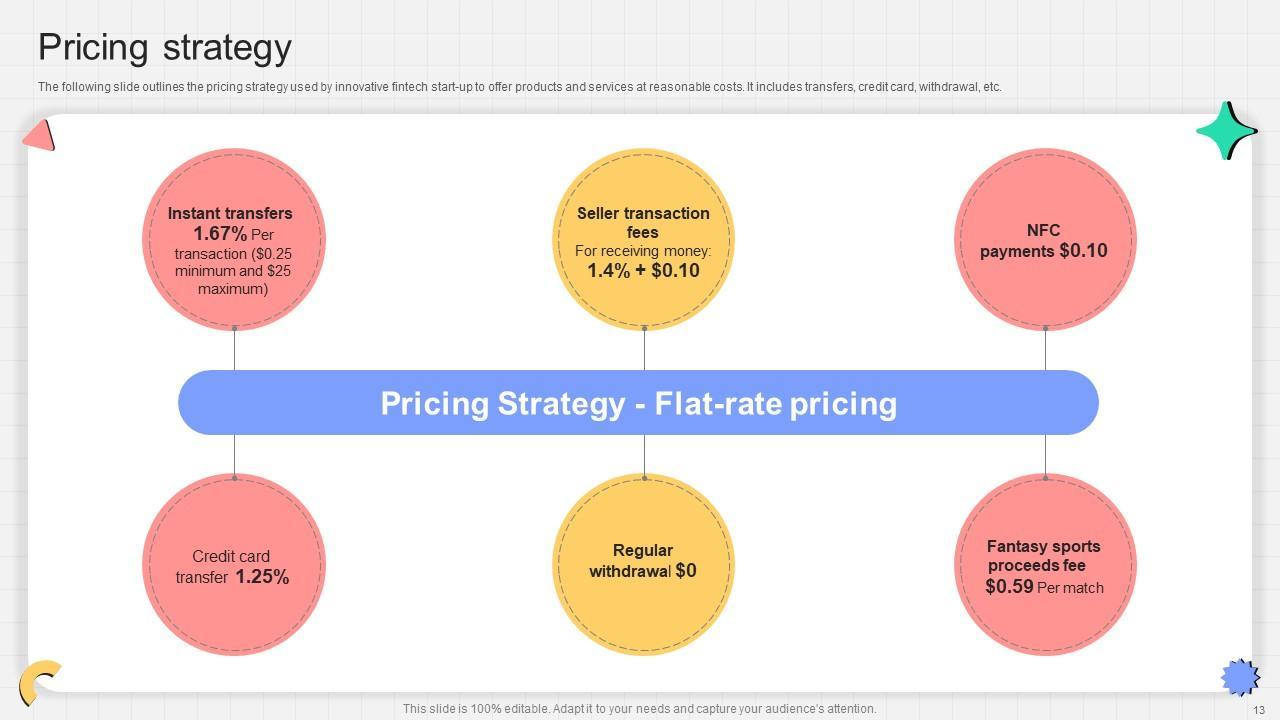
Task: Click the editable slide footer note
Action: pos(639,709)
